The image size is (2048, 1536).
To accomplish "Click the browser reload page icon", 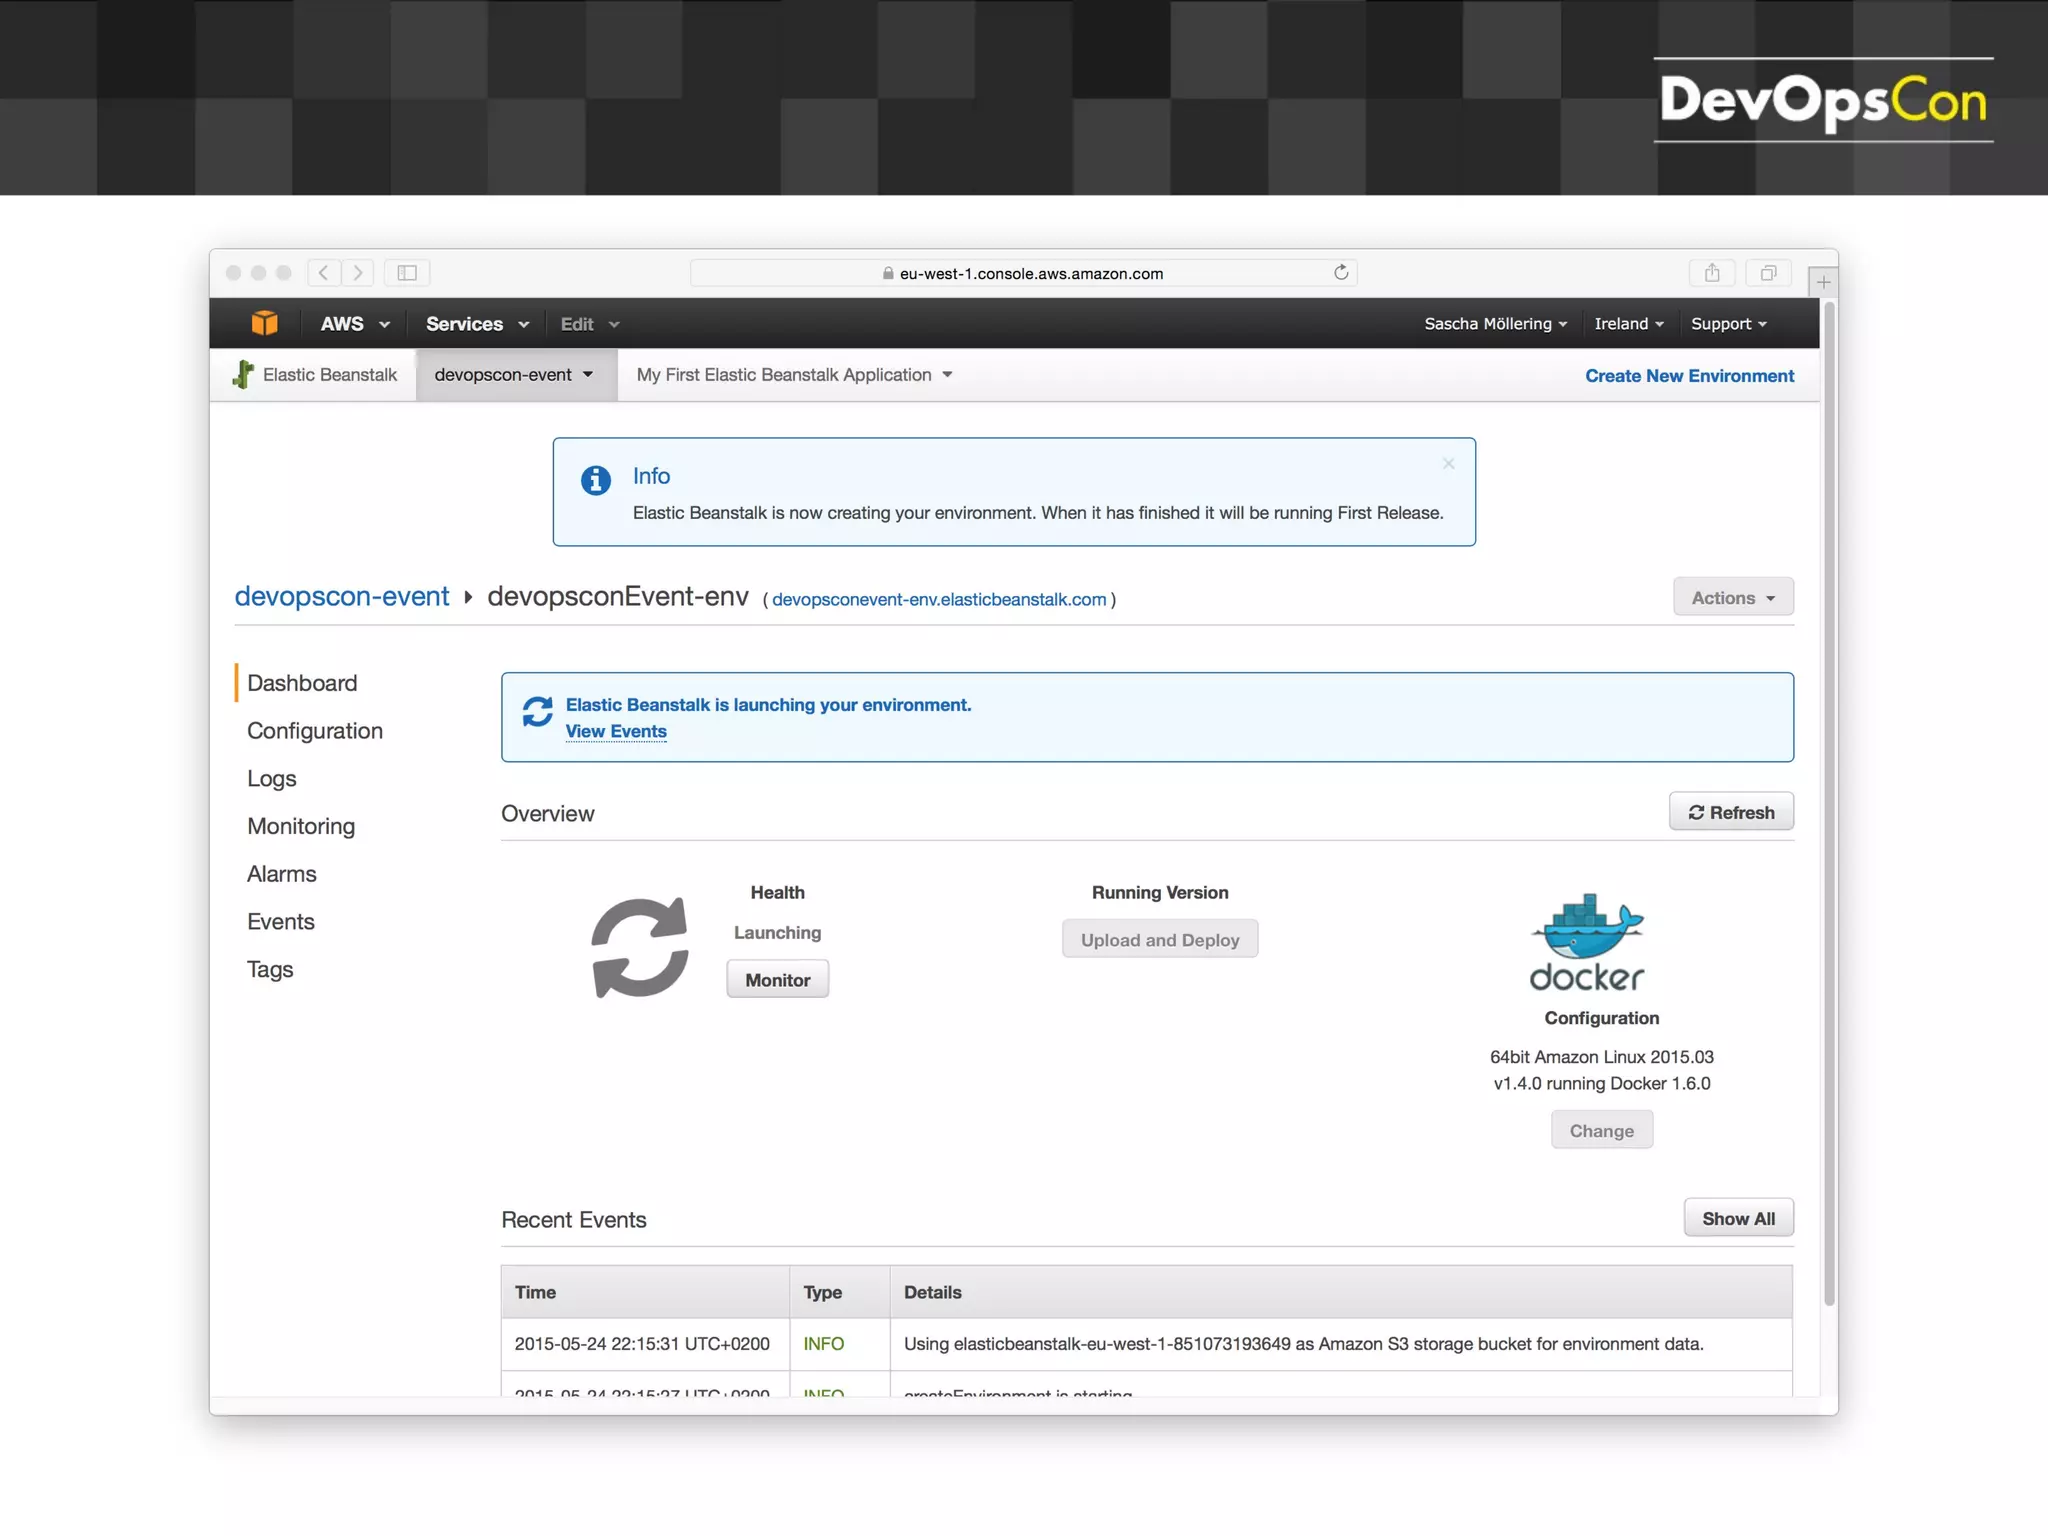I will pos(1341,273).
